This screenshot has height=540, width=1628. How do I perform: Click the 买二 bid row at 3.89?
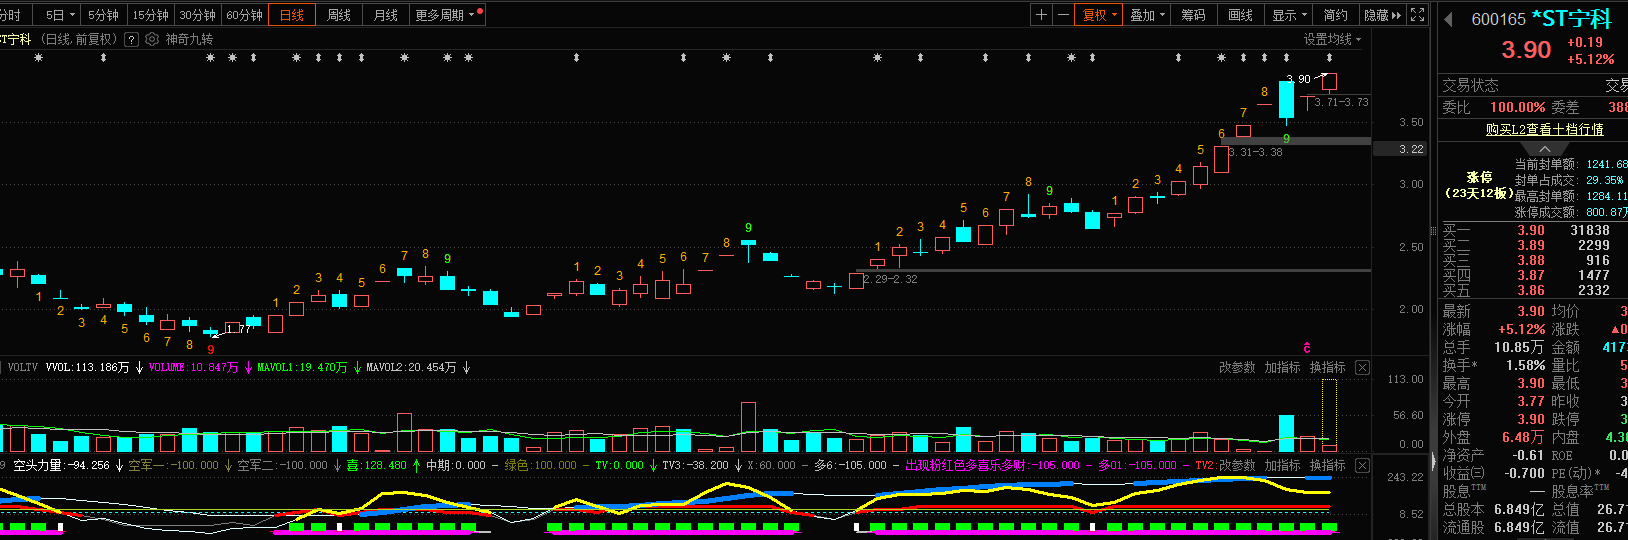coord(1533,245)
